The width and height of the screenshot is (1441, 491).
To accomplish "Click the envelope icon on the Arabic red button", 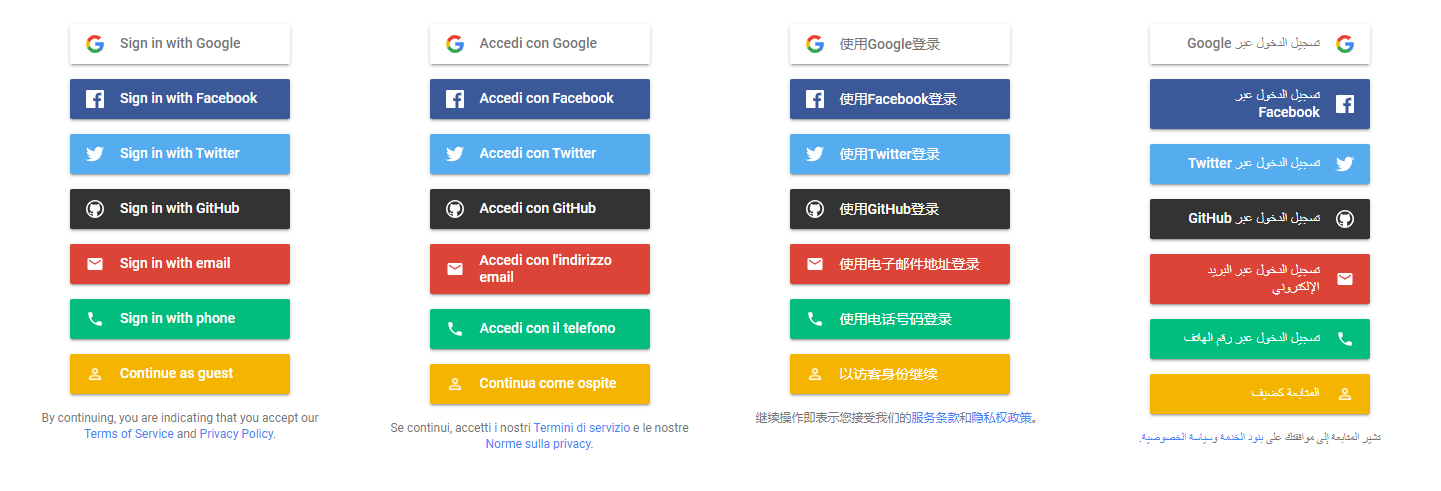I will coord(1345,279).
